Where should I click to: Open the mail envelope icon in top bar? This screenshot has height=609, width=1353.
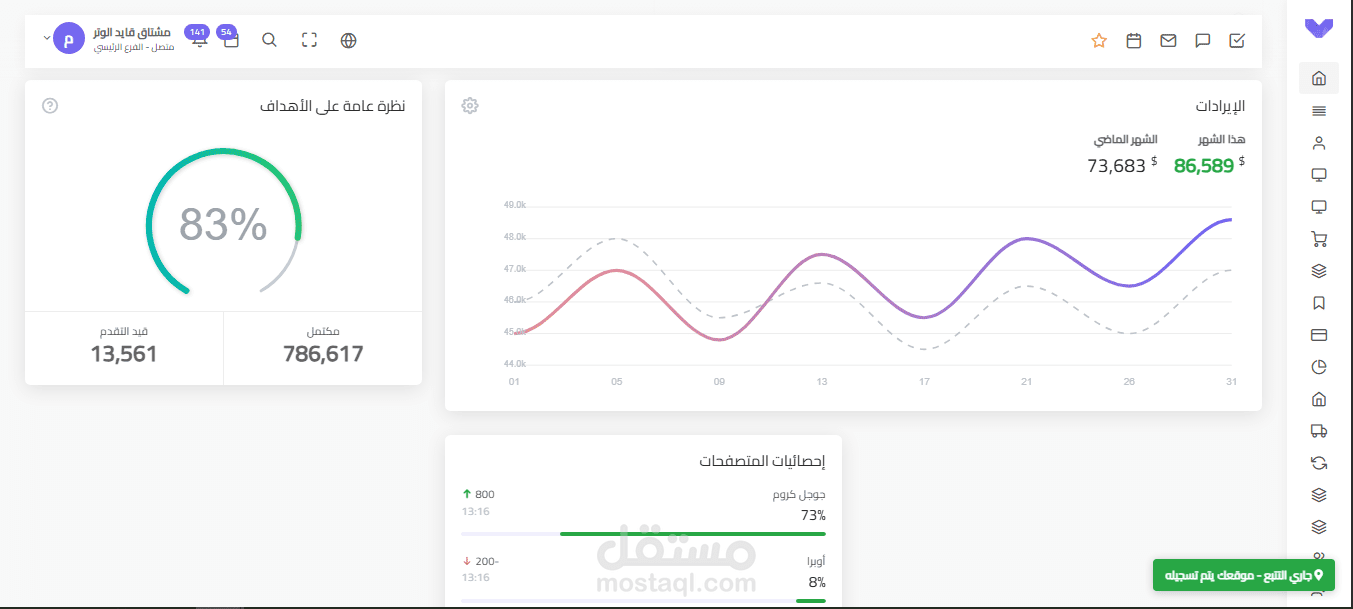point(1168,41)
